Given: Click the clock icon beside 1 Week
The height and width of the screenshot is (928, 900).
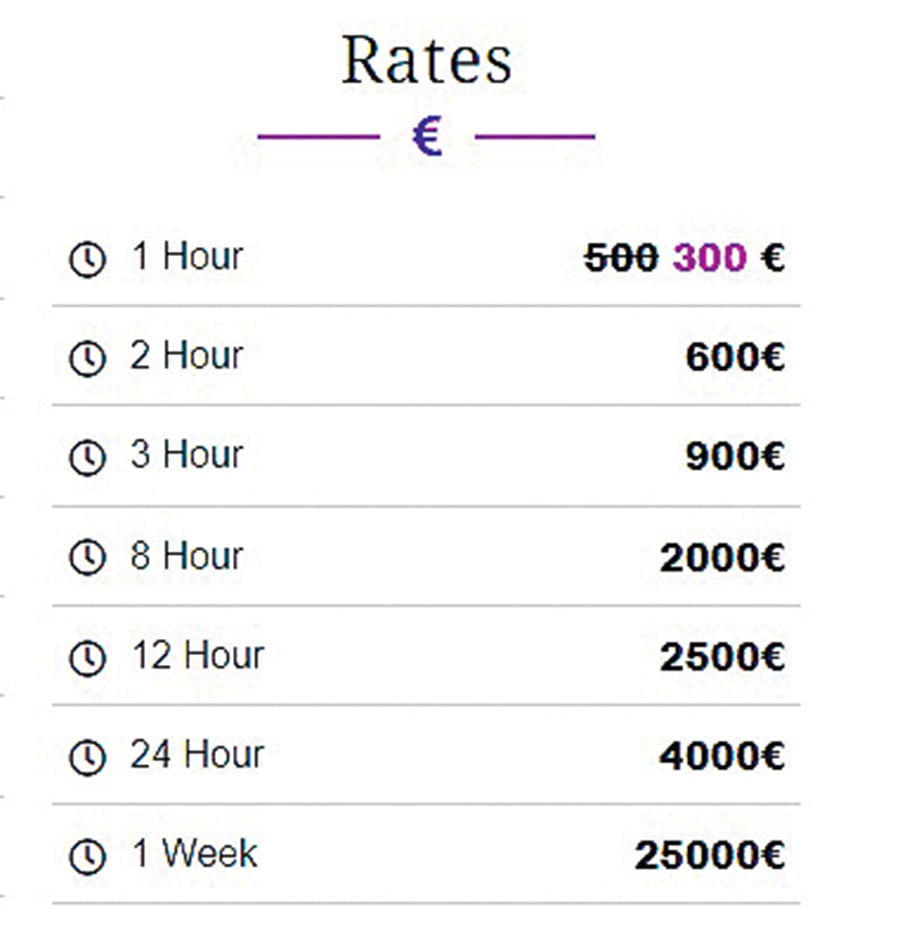Looking at the screenshot, I should point(87,857).
